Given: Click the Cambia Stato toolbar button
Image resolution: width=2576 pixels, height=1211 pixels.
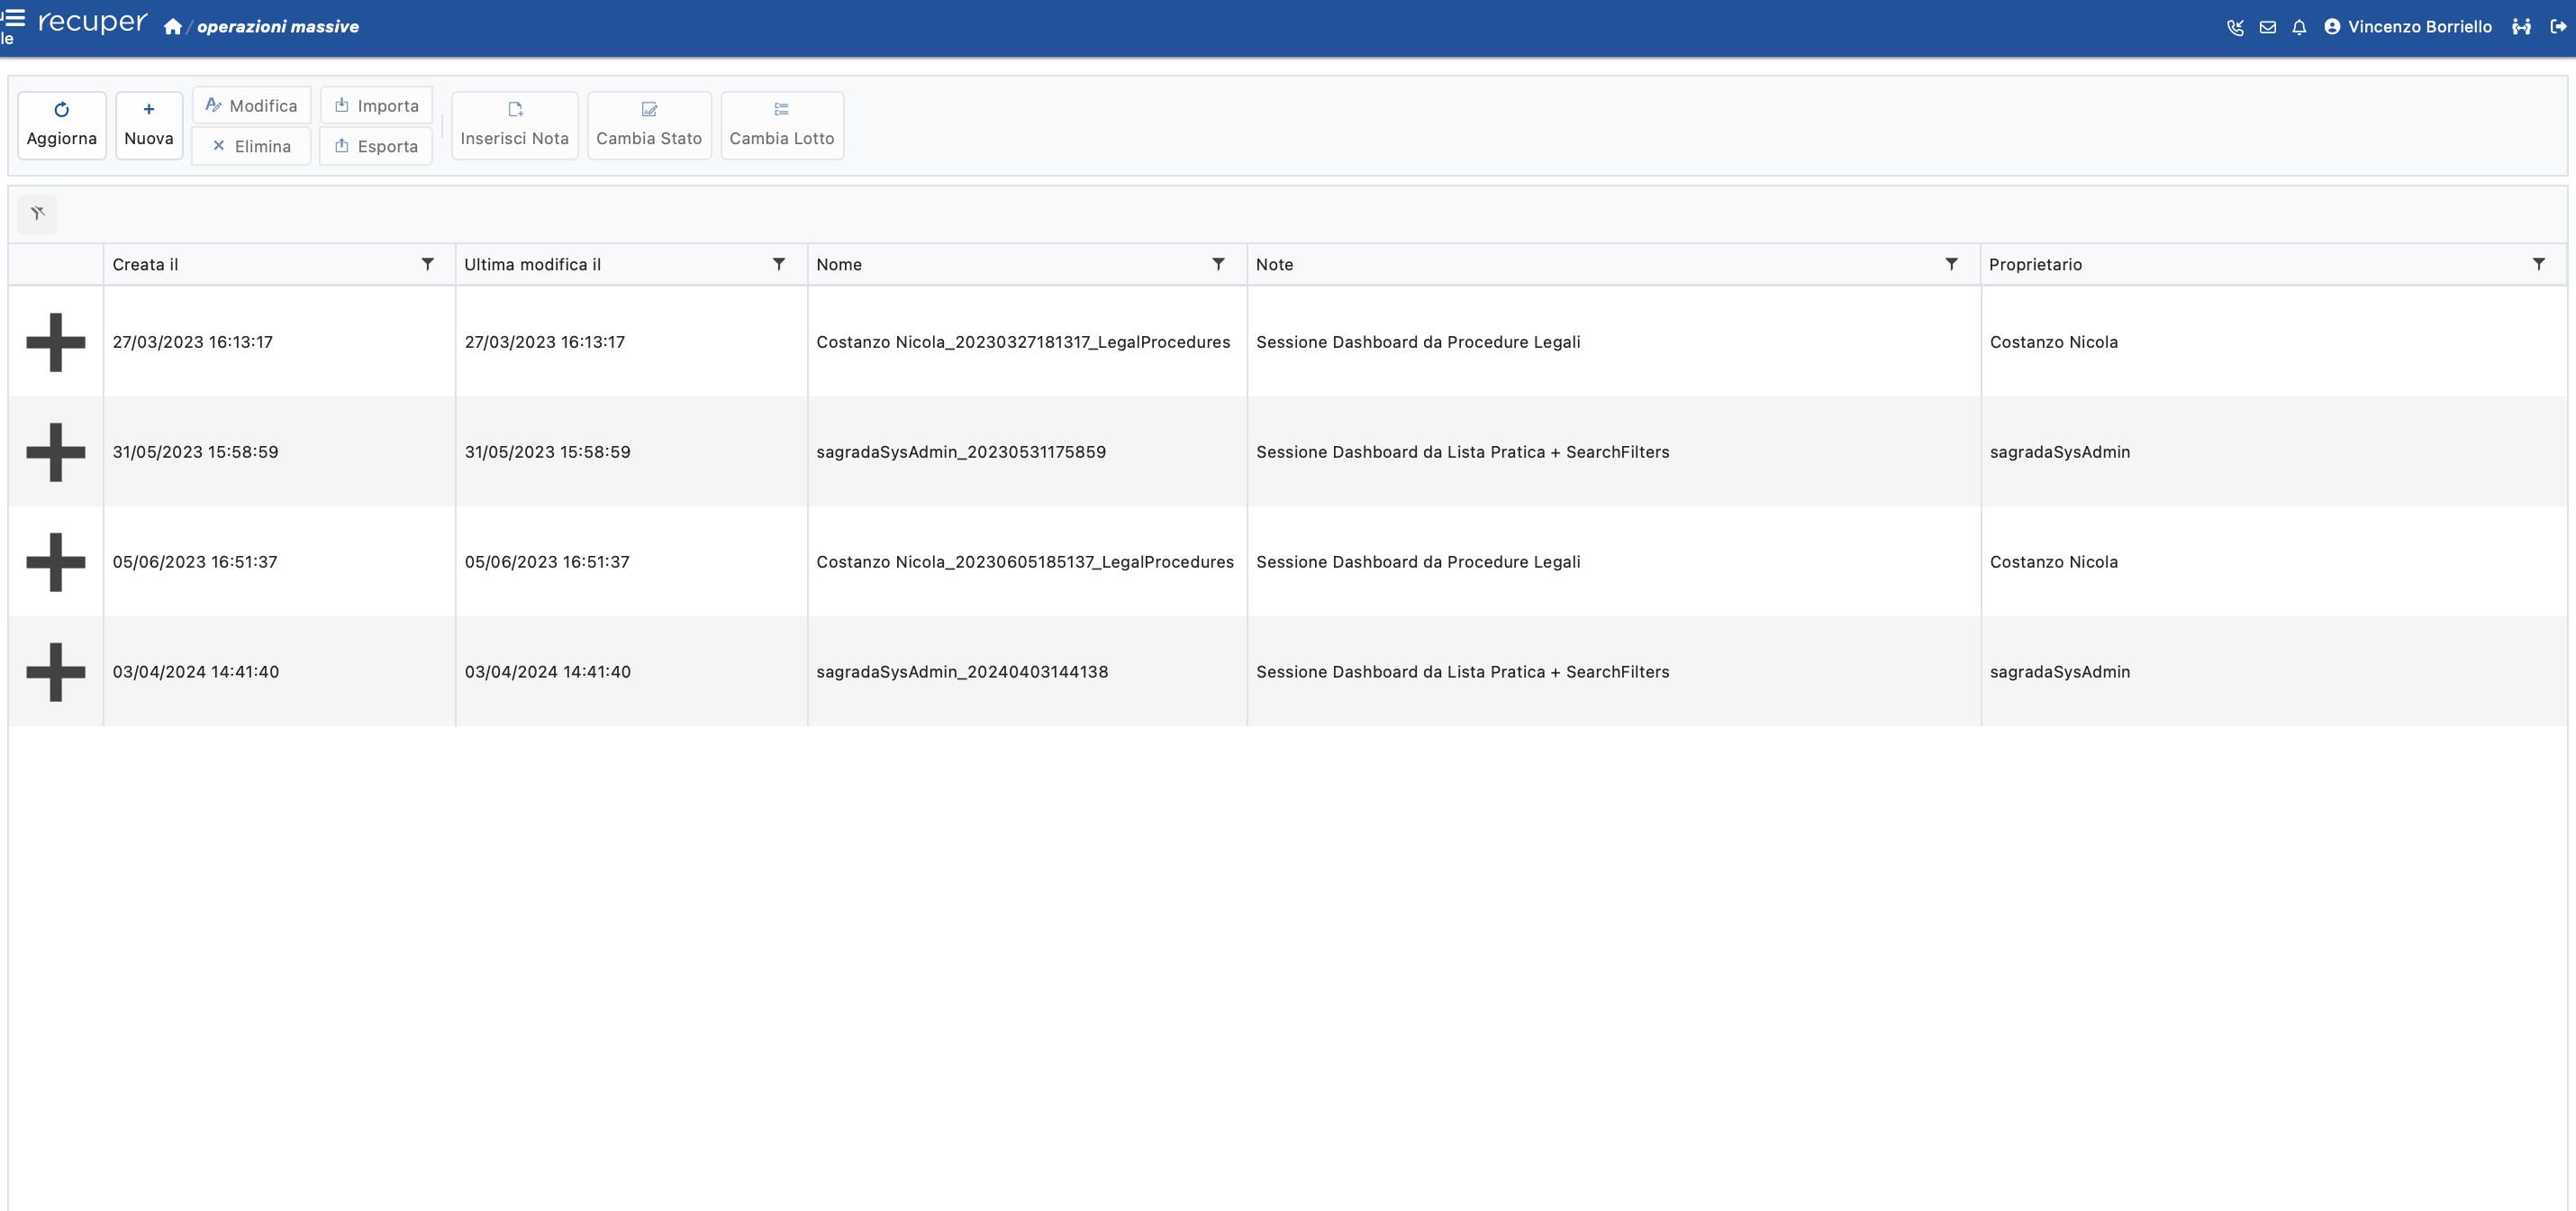Looking at the screenshot, I should tap(649, 125).
